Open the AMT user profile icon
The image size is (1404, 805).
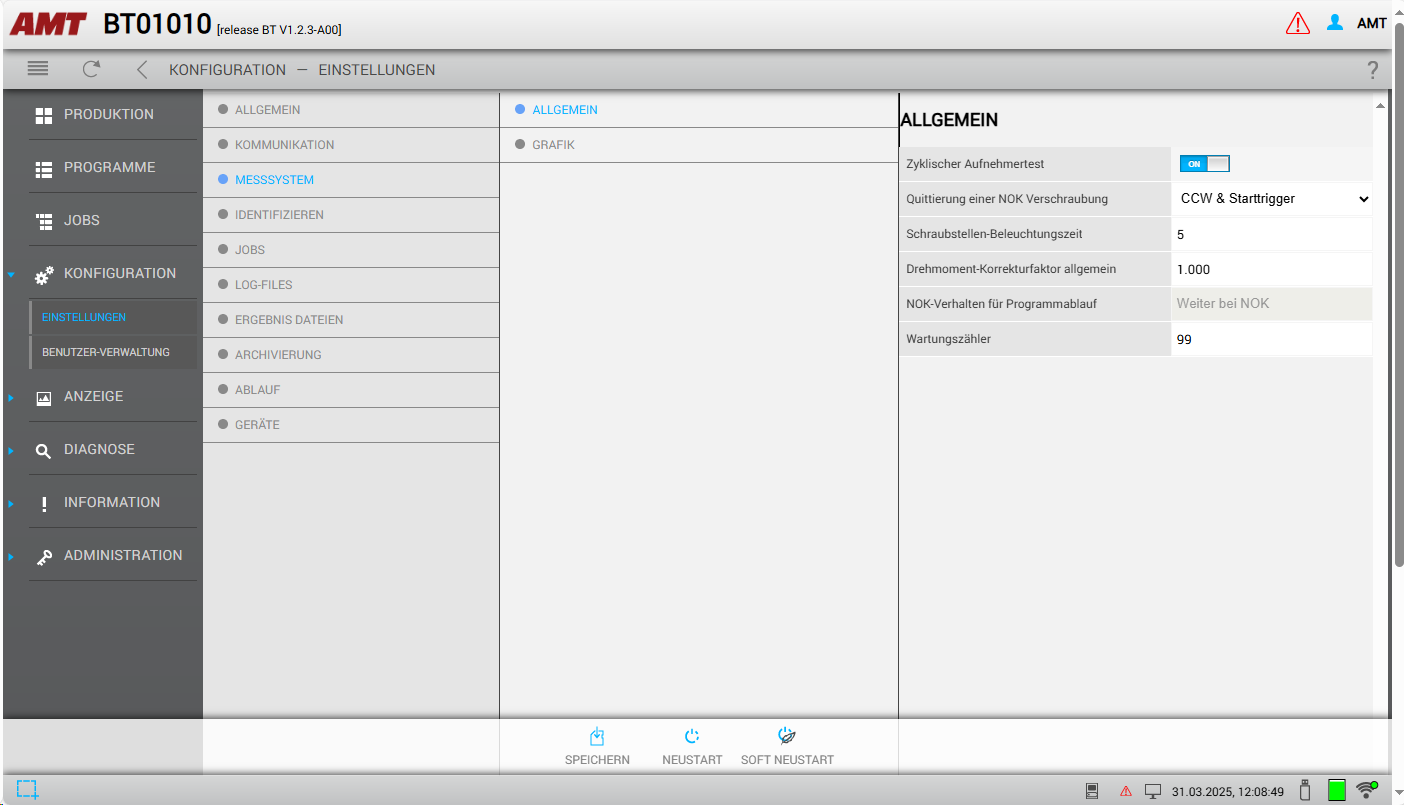[x=1335, y=22]
